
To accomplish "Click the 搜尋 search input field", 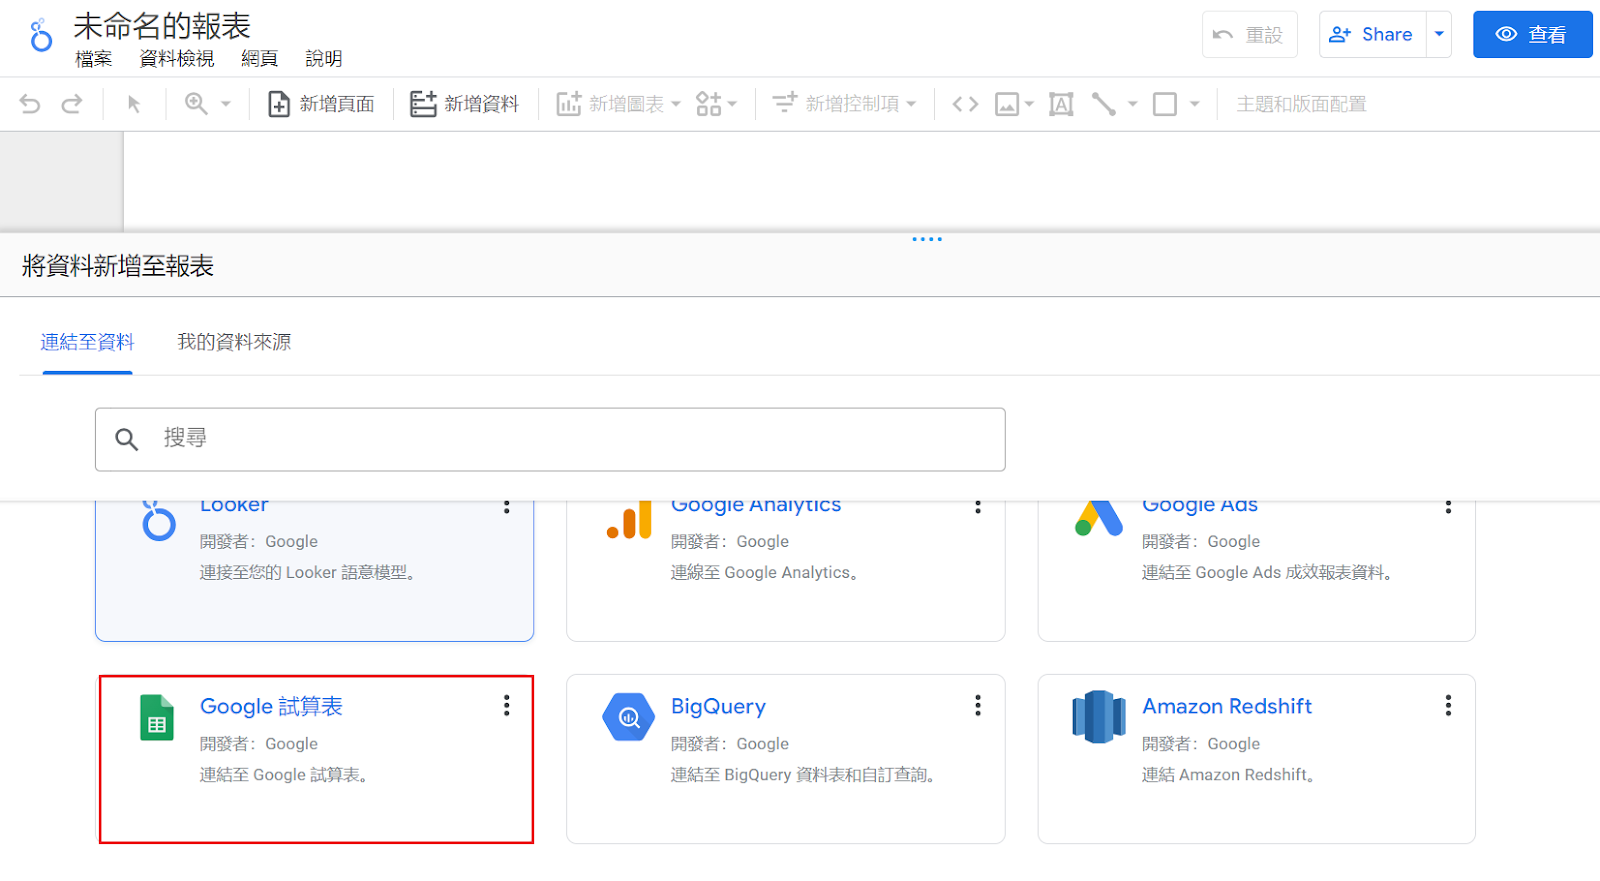I will click(550, 439).
